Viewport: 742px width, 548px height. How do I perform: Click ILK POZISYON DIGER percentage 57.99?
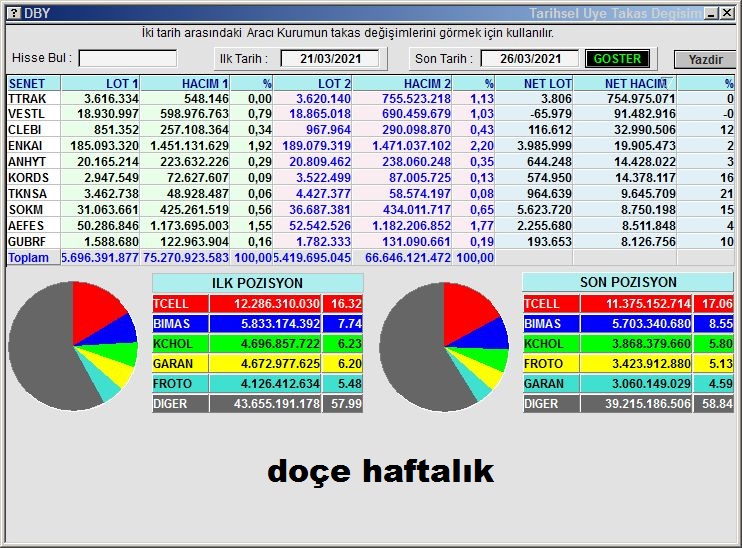click(x=346, y=404)
